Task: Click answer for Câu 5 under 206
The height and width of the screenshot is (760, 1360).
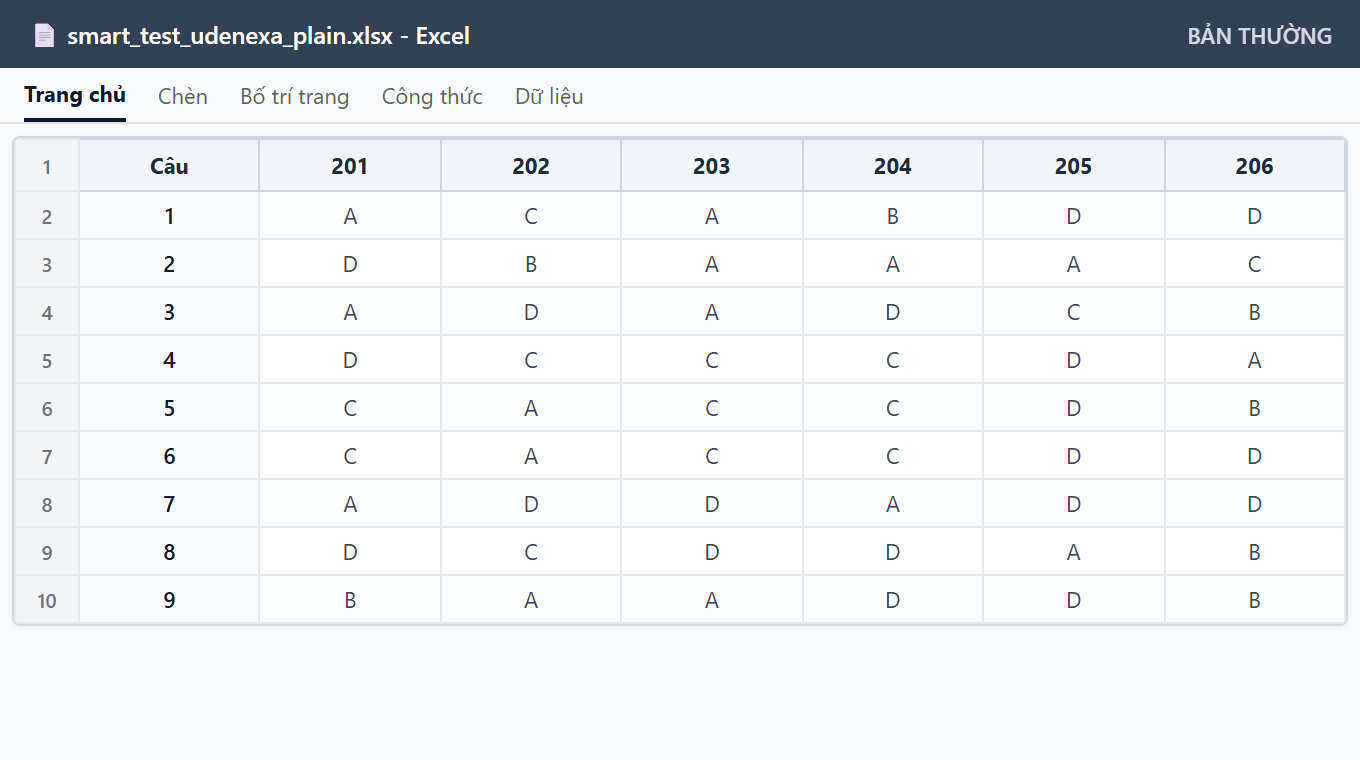Action: point(1255,408)
